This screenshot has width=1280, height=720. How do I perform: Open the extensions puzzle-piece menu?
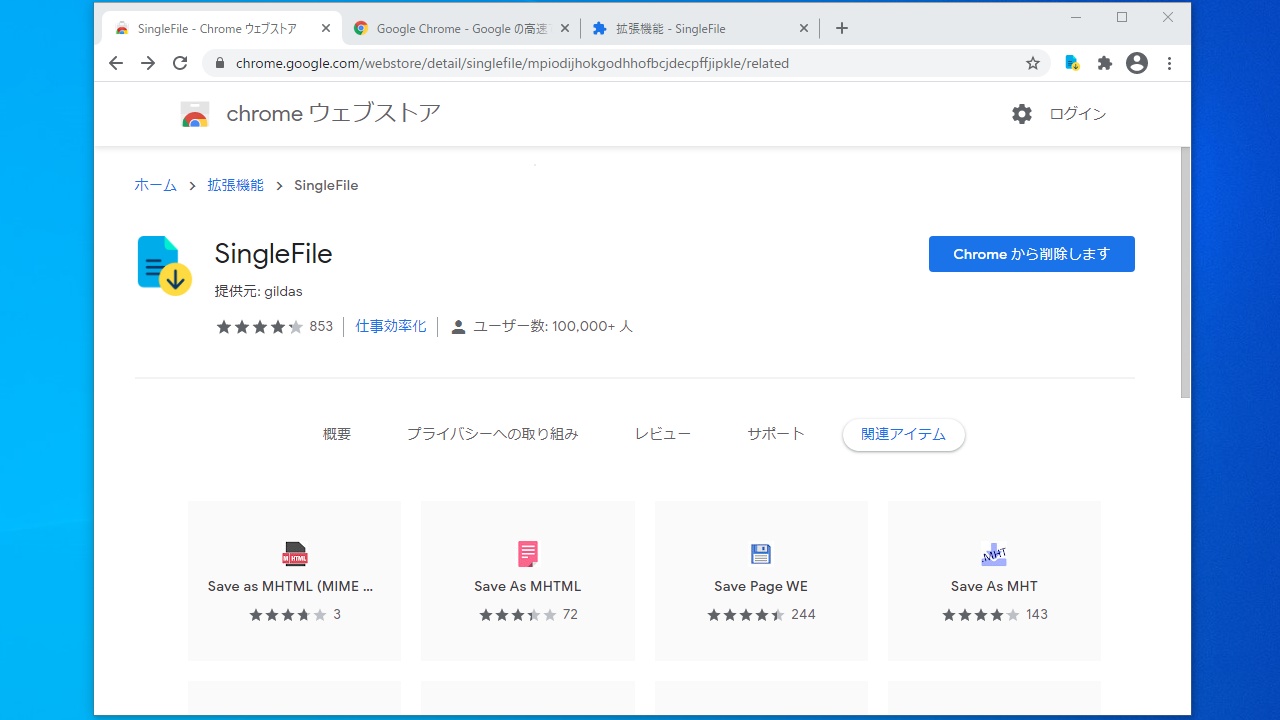pos(1104,63)
